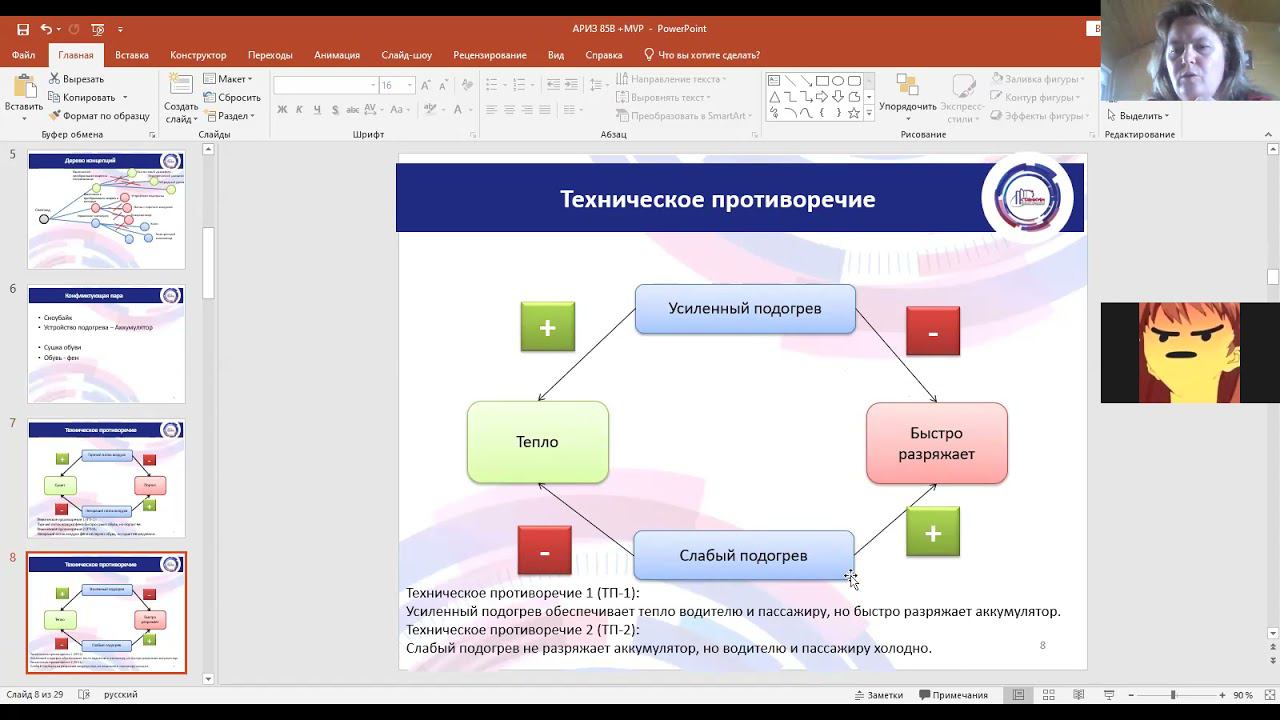The image size is (1280, 720).
Task: Switch to normal view in the status bar
Action: pyautogui.click(x=1018, y=695)
